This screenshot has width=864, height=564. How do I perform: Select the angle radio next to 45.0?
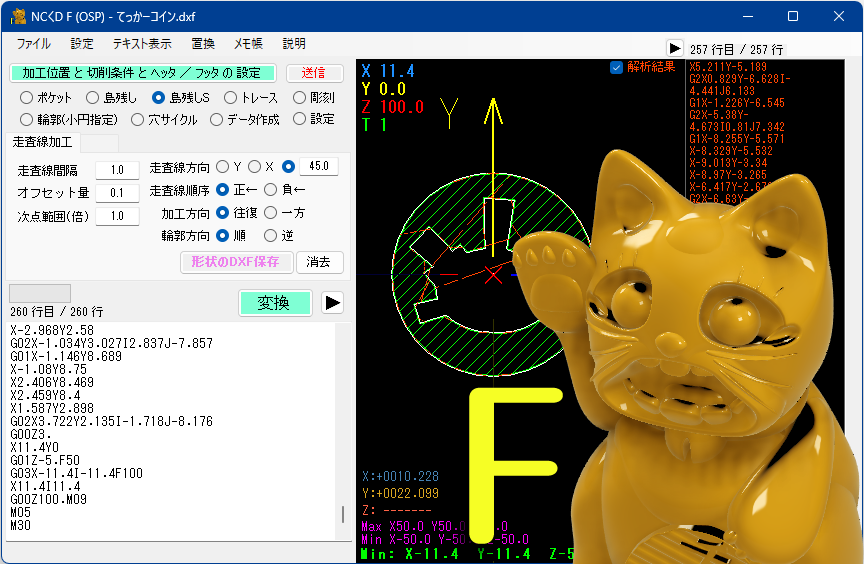[288, 166]
